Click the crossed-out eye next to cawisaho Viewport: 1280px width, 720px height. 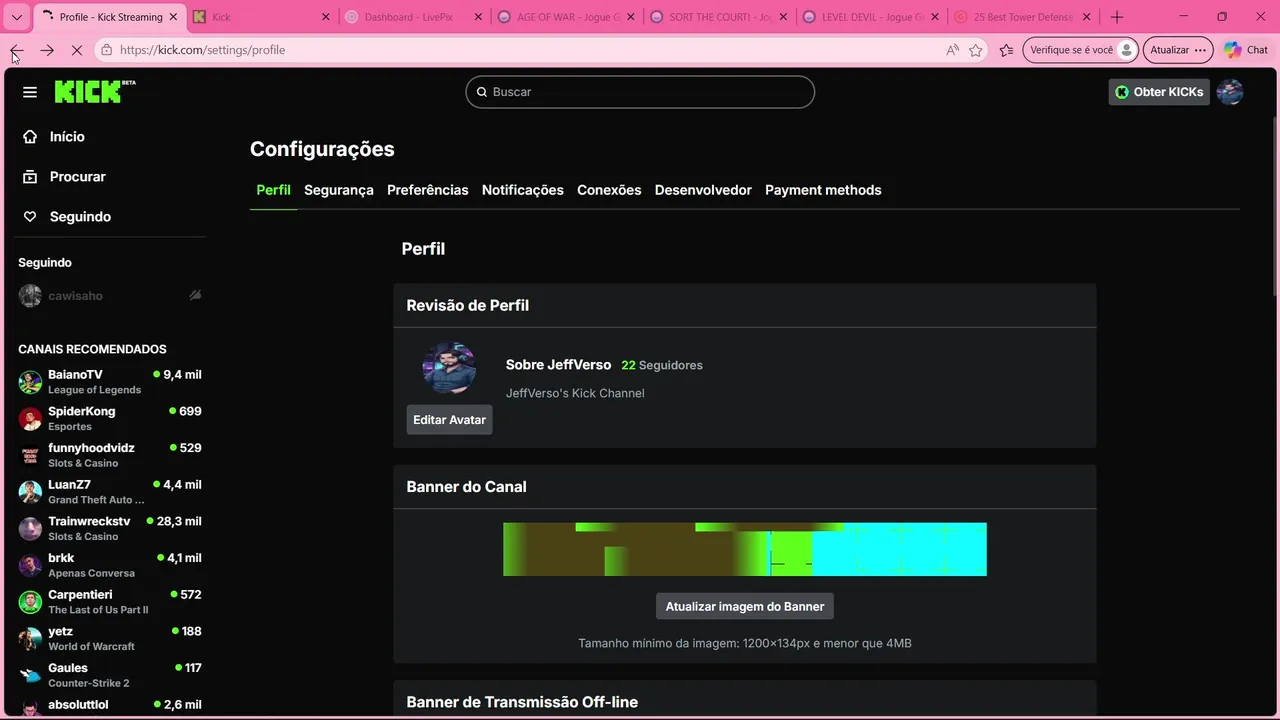[x=195, y=296]
